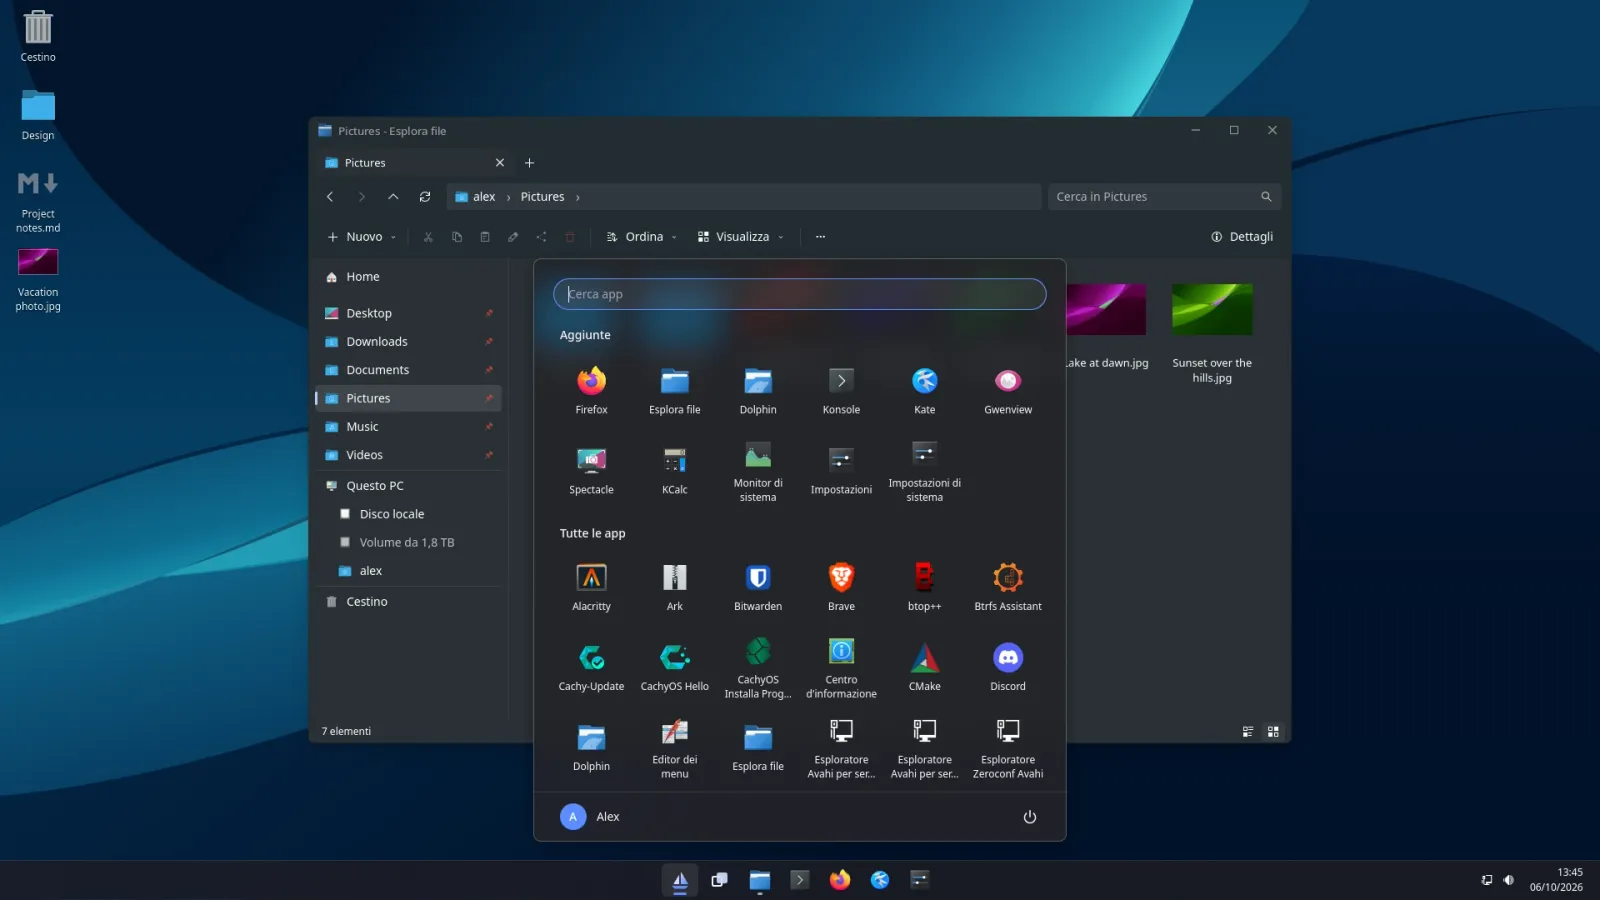The width and height of the screenshot is (1600, 900).
Task: Select Project notes.md on desktop
Action: coord(38,200)
